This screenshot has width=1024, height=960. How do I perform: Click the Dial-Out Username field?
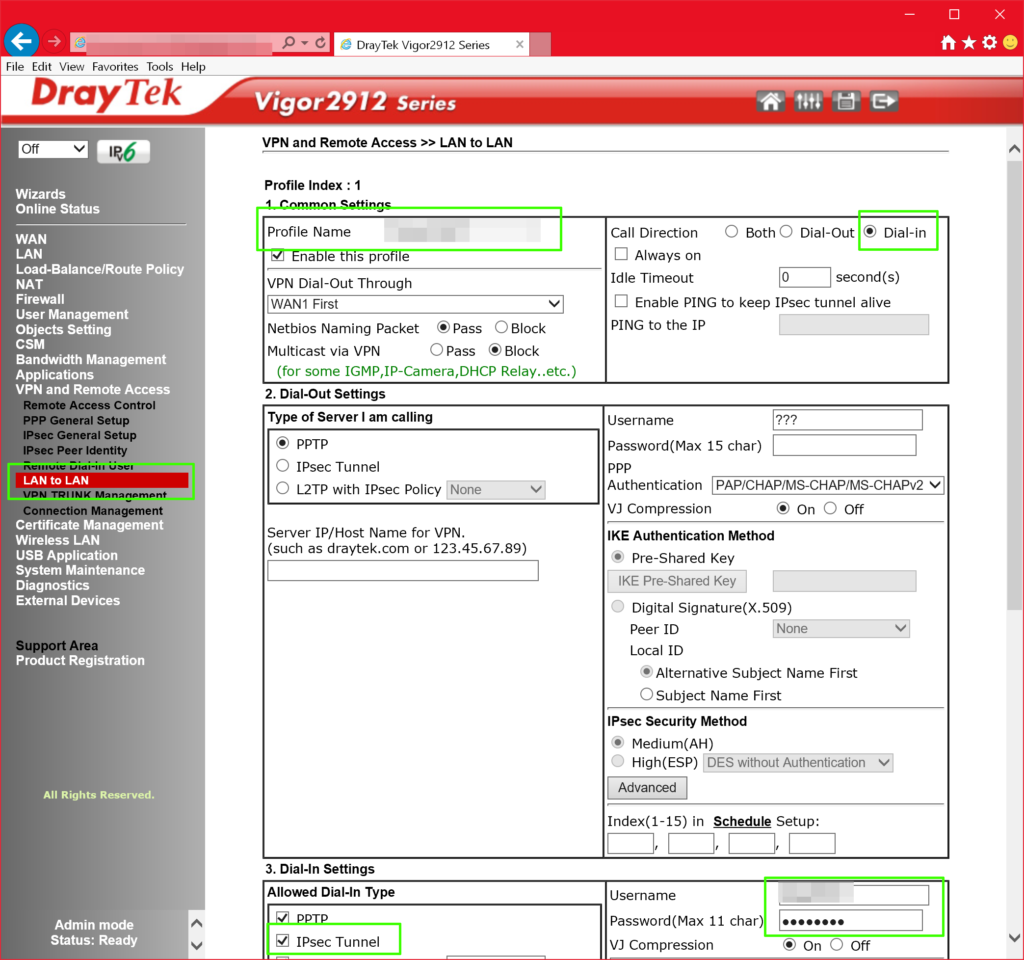point(848,420)
